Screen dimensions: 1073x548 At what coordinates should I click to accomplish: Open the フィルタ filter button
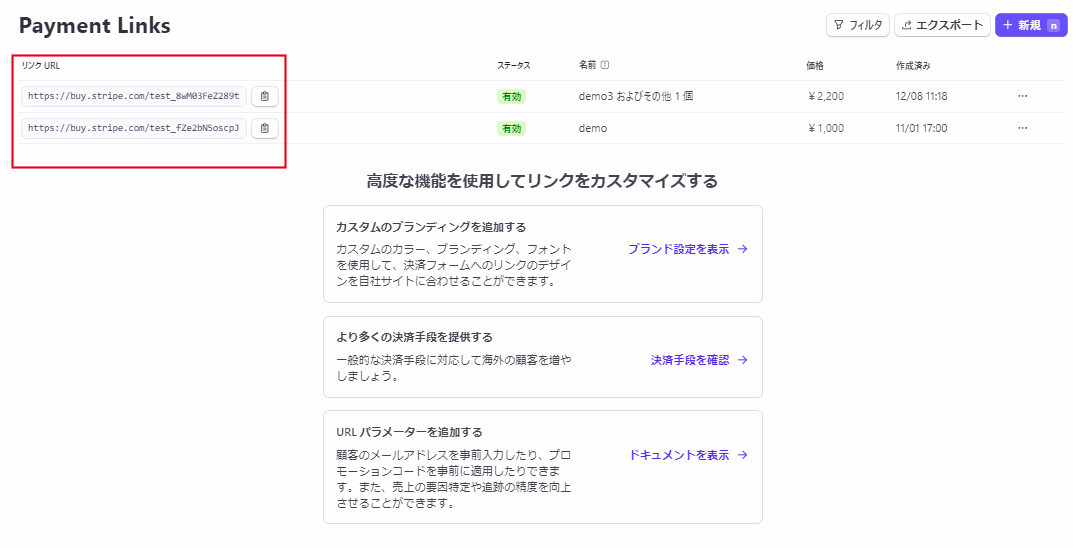pyautogui.click(x=857, y=25)
